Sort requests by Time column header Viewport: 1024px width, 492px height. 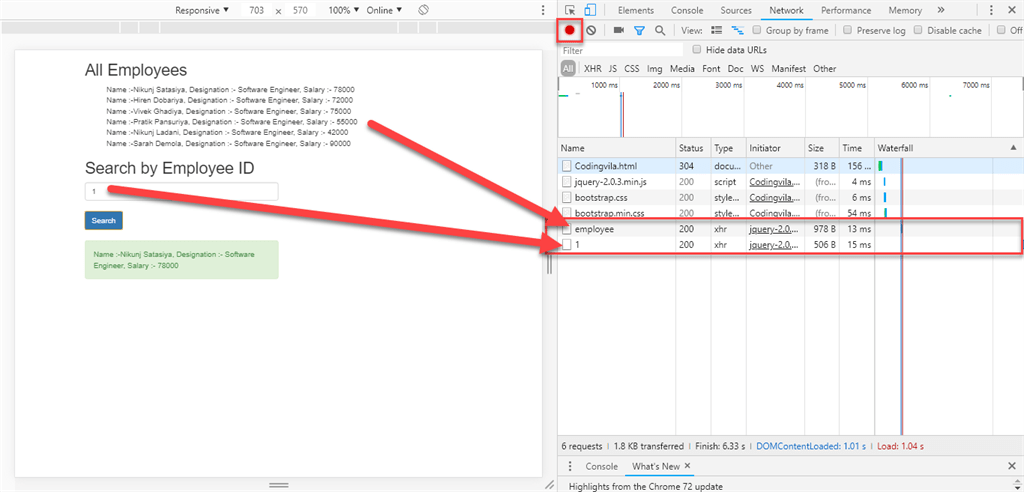coord(856,148)
